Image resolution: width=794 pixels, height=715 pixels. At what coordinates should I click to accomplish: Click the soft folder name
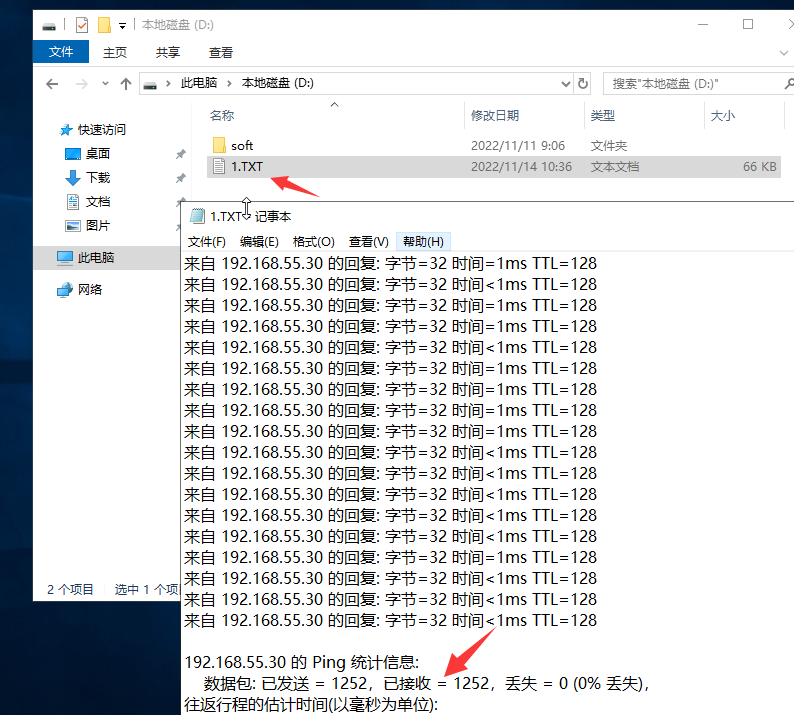tap(242, 146)
